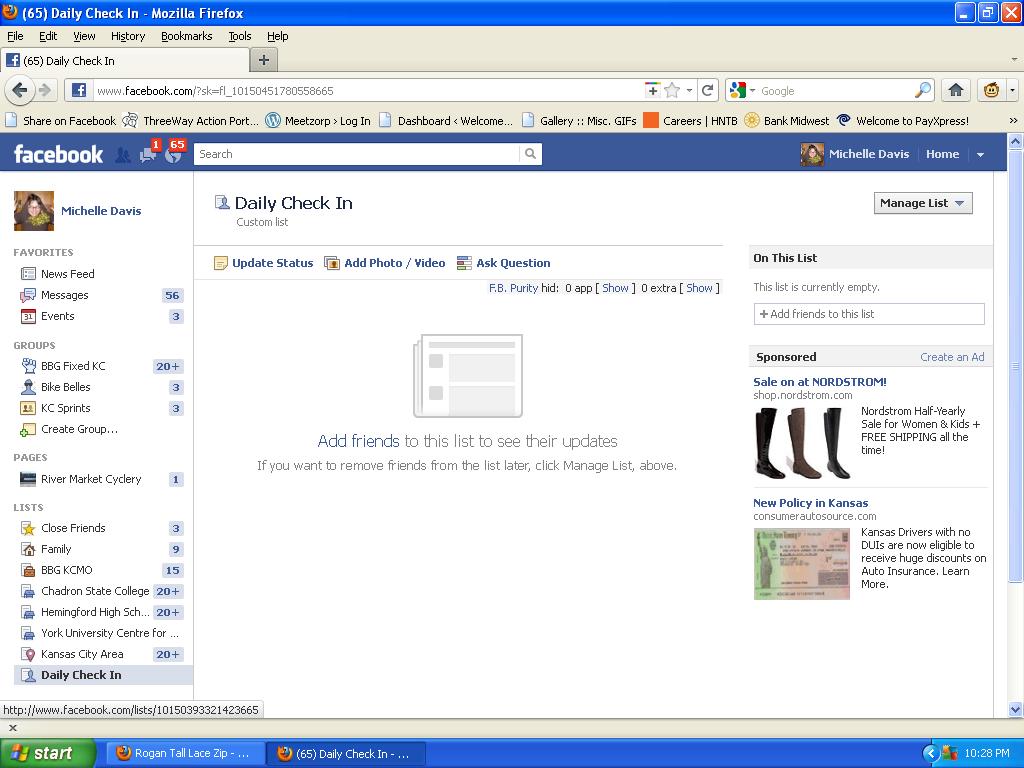Click the Facebook friend requests icon
The image size is (1024, 768).
122,155
